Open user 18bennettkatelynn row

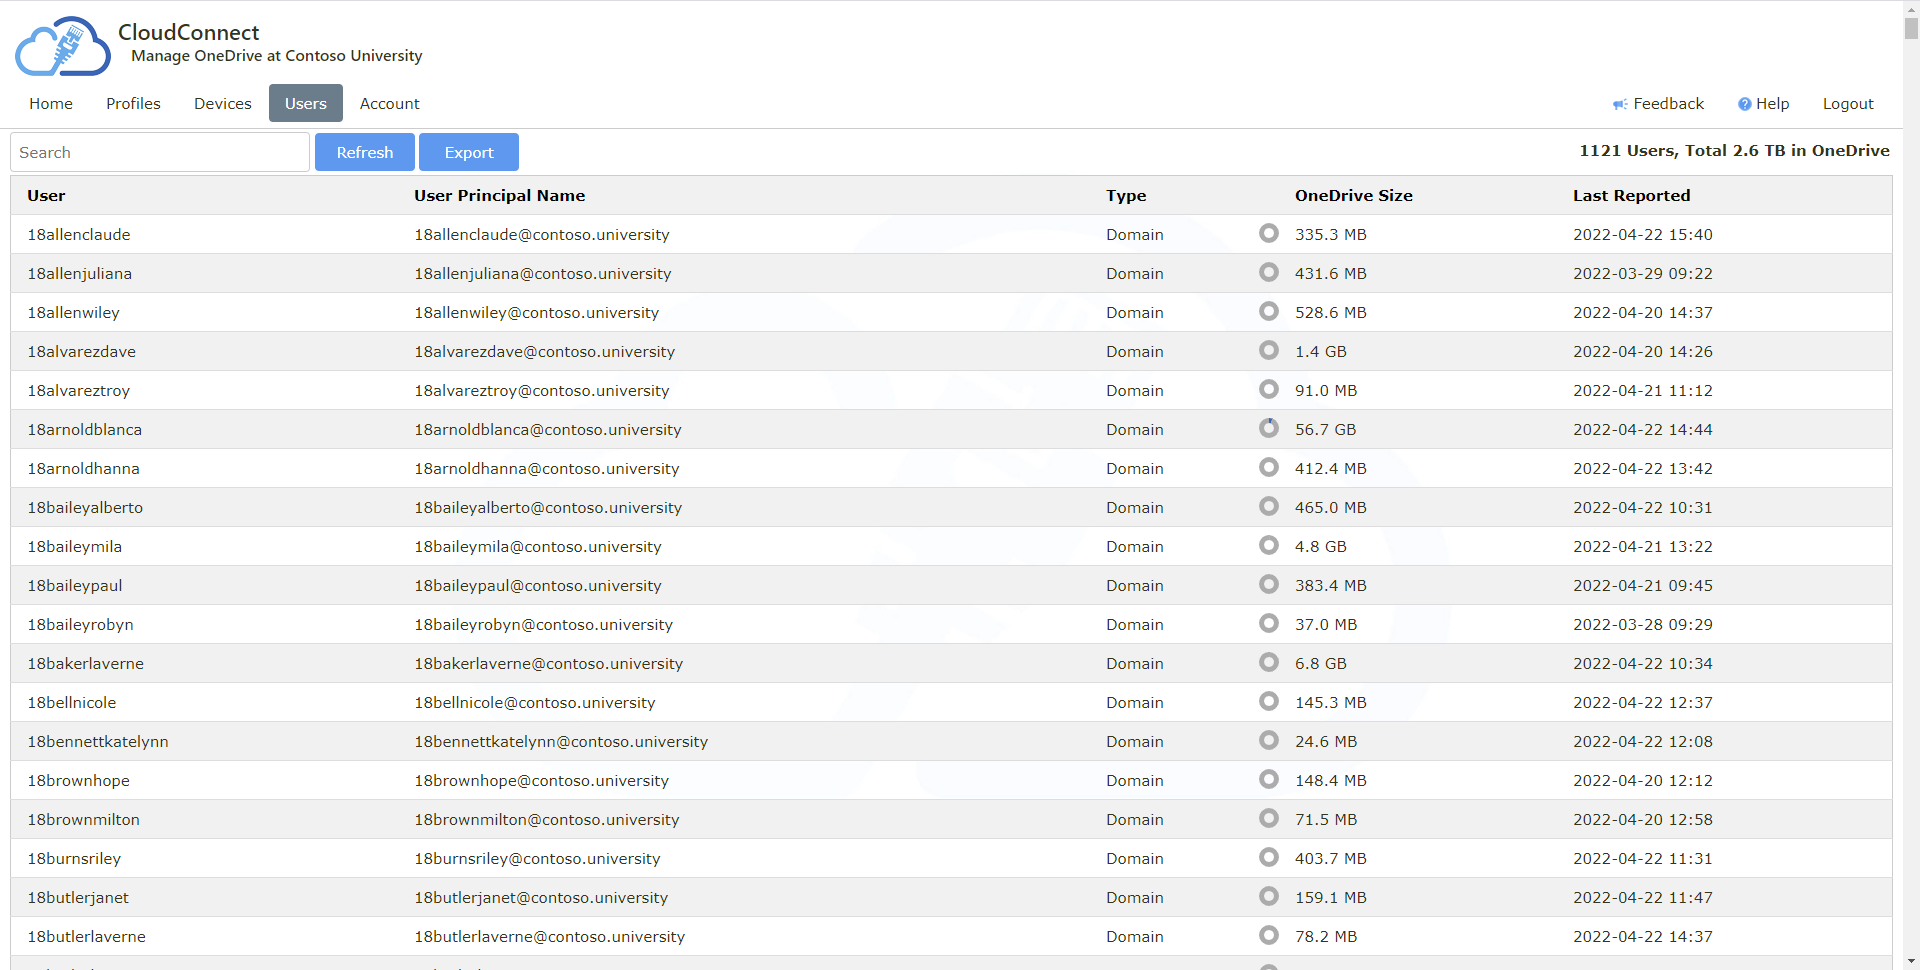coord(98,741)
